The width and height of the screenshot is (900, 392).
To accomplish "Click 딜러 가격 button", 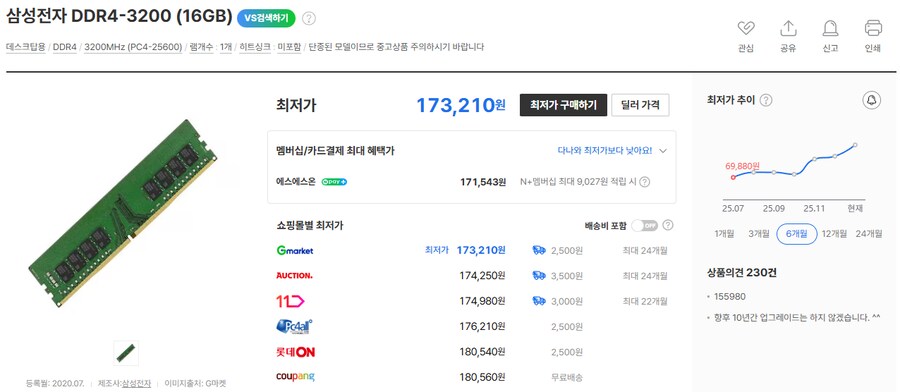I will 640,105.
